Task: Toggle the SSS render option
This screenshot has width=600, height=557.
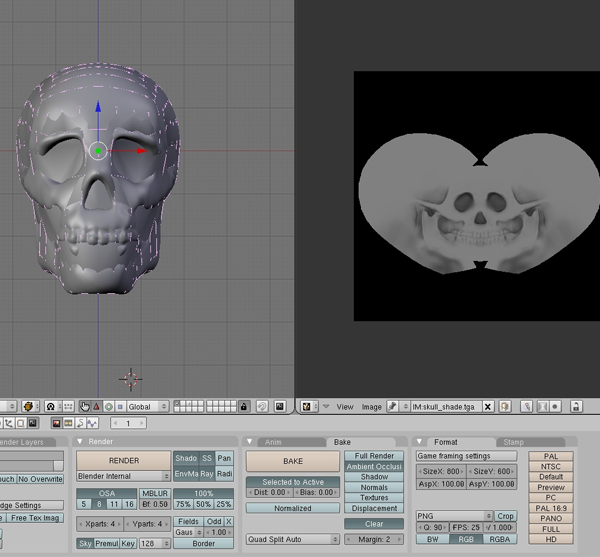Action: 207,458
